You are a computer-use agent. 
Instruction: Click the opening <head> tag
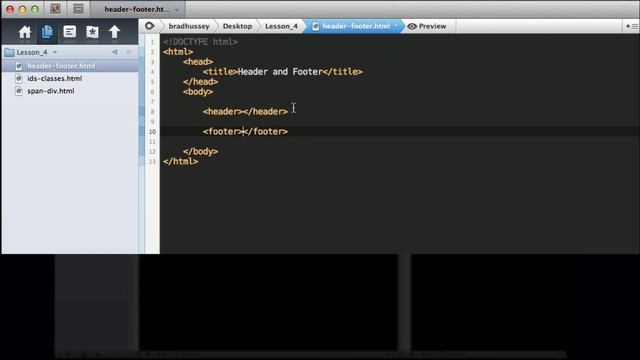tap(198, 62)
